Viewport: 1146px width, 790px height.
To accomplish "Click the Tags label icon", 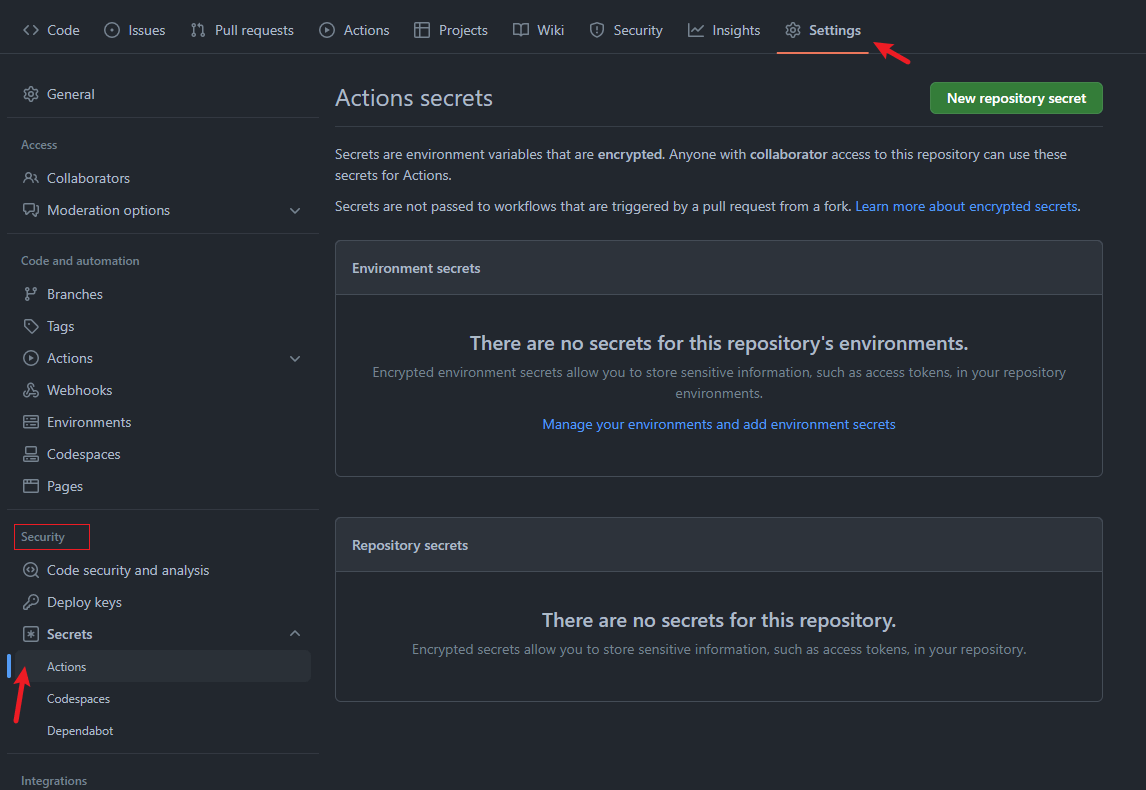I will (x=31, y=326).
